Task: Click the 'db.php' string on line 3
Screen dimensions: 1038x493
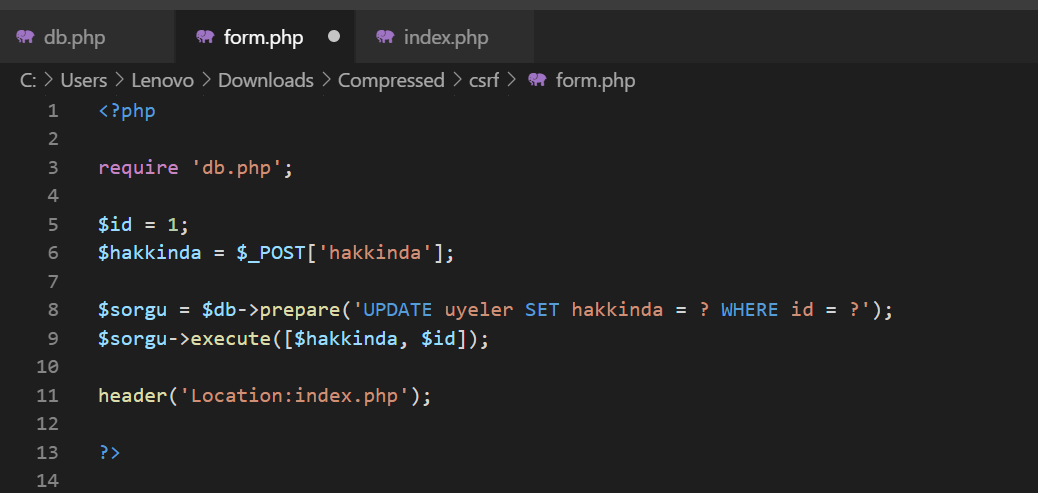Action: pyautogui.click(x=236, y=168)
